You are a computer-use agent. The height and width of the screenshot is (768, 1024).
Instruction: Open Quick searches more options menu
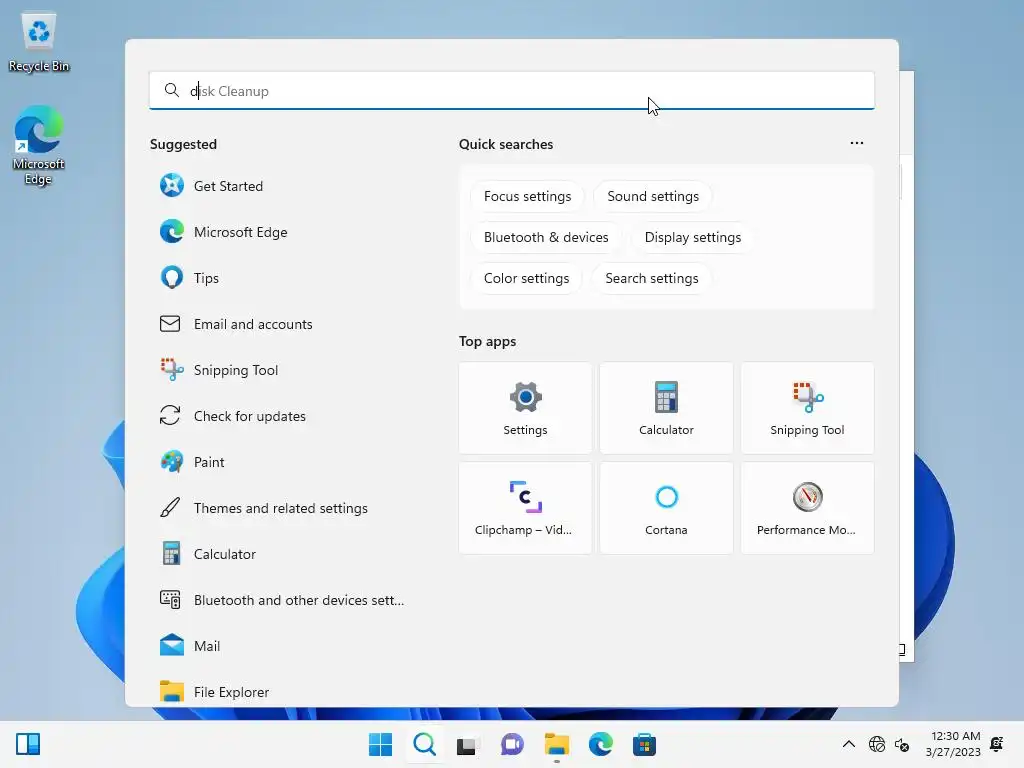pos(857,143)
